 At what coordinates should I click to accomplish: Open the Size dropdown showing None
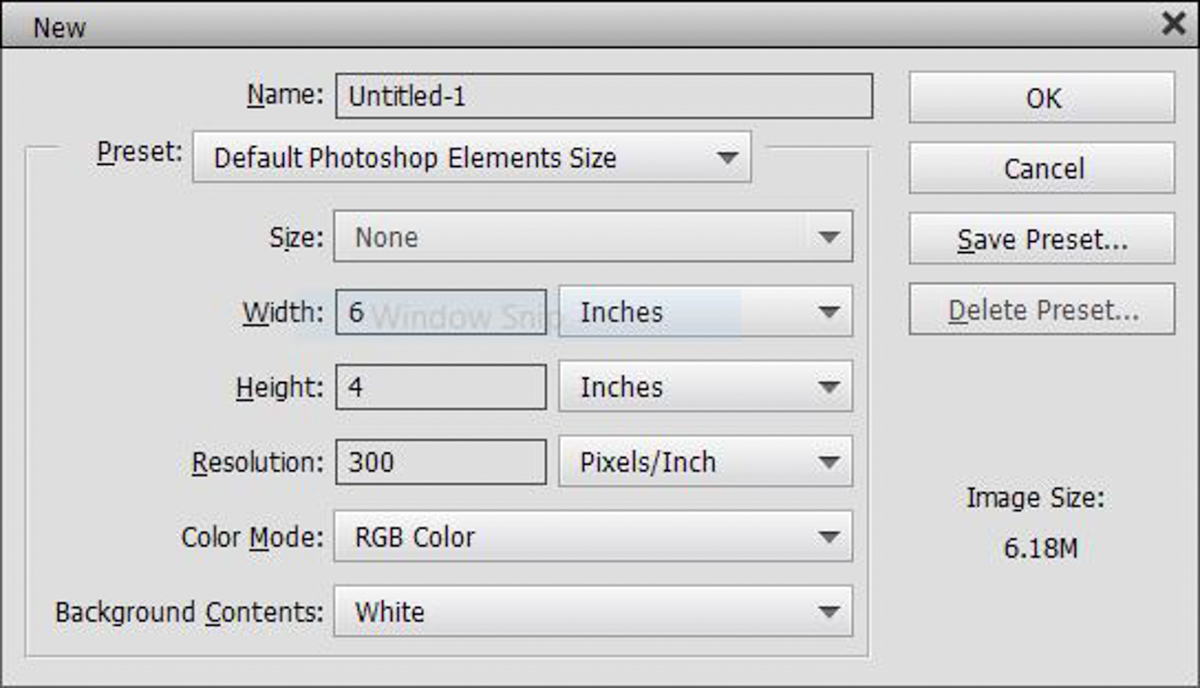point(593,237)
